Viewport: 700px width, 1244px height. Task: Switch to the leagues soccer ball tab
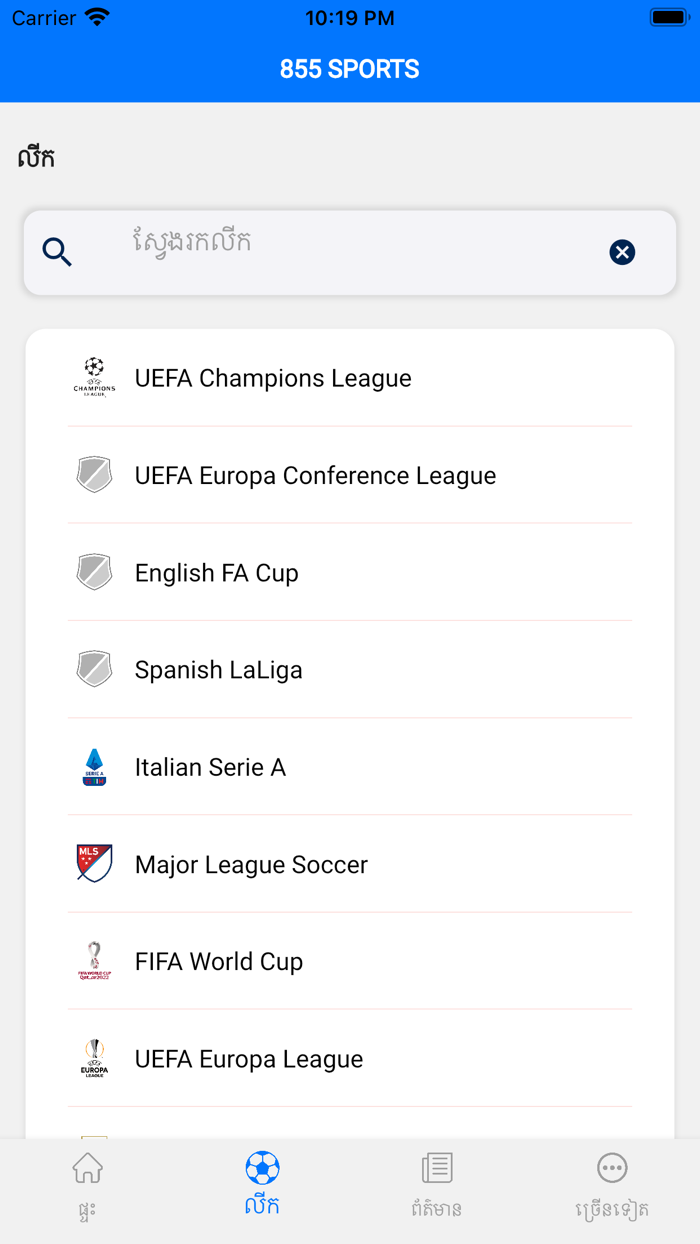tap(262, 1185)
